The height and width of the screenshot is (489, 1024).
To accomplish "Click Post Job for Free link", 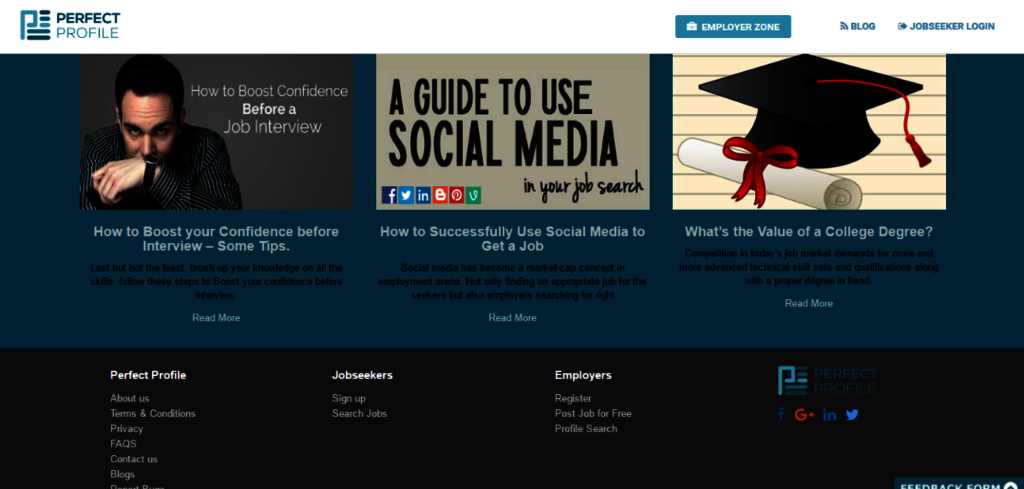I will 593,413.
